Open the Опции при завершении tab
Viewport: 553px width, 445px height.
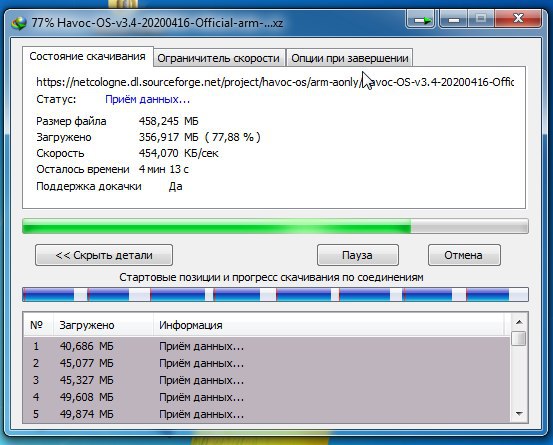pos(350,58)
